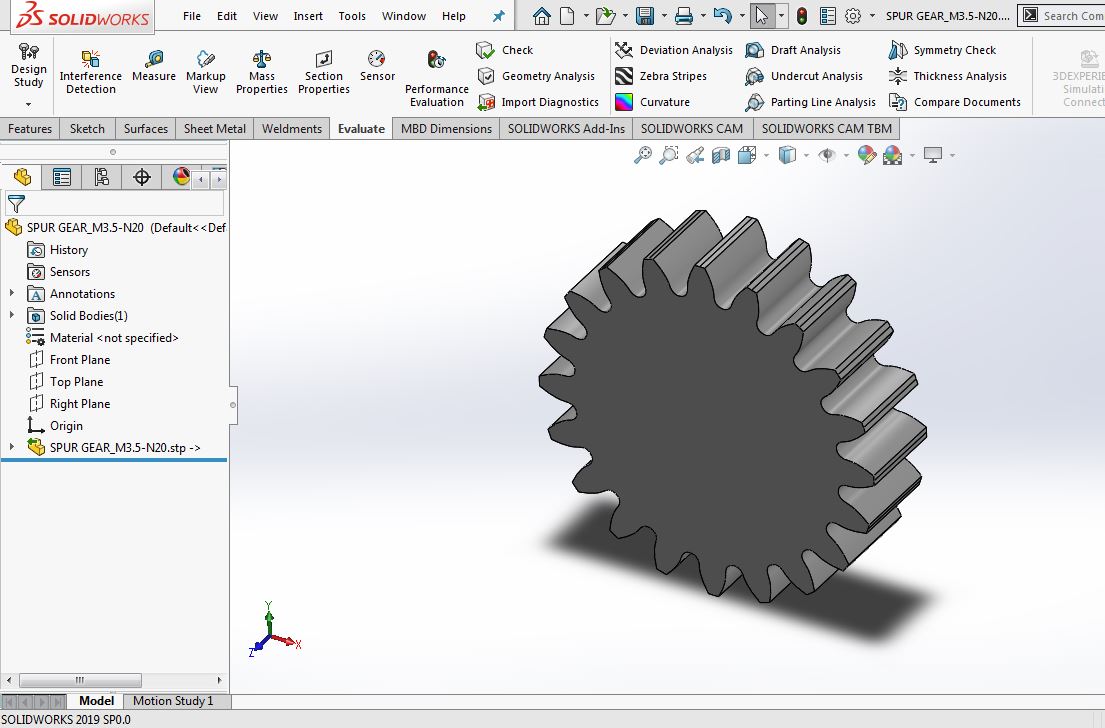Expand the Save dropdown arrow
The image size is (1105, 728).
[x=664, y=16]
